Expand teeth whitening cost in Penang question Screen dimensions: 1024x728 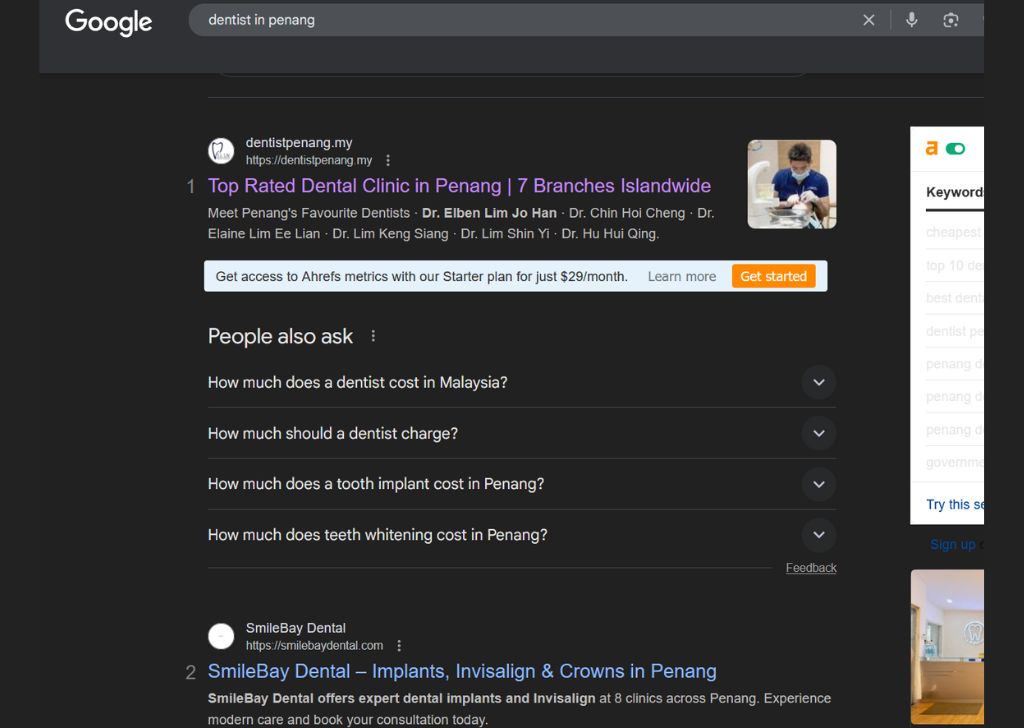tap(522, 535)
